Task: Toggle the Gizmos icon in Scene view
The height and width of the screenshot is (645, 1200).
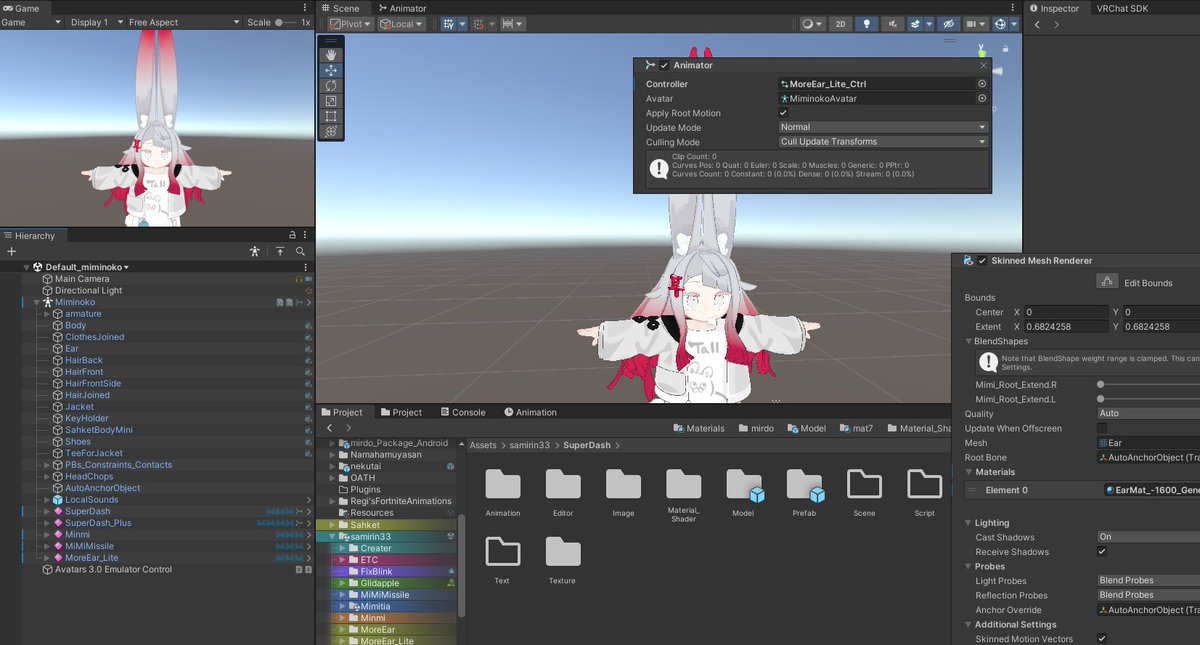Action: coord(1001,24)
